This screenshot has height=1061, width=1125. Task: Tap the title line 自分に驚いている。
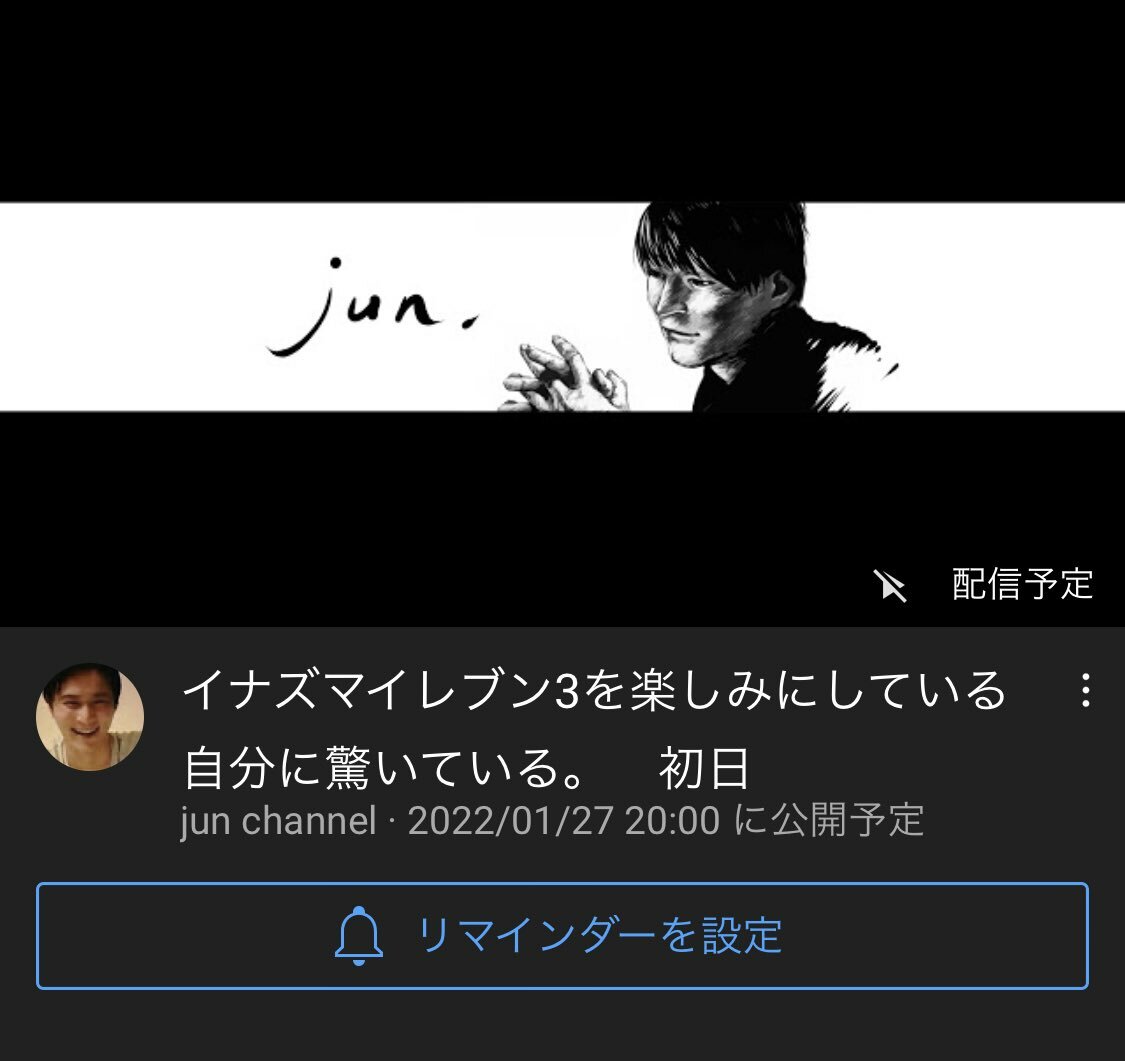[x=385, y=768]
